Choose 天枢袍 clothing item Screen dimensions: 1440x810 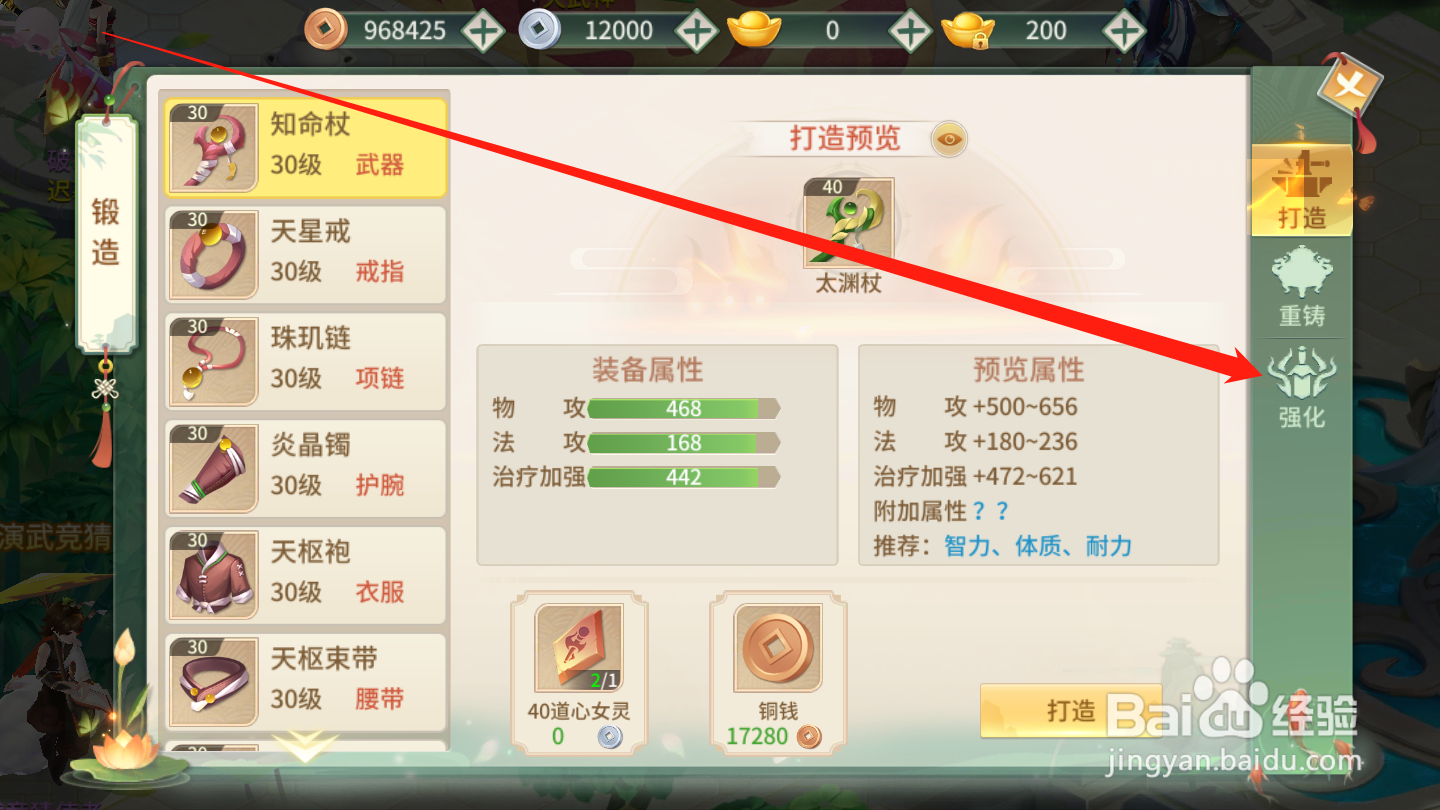(x=305, y=575)
